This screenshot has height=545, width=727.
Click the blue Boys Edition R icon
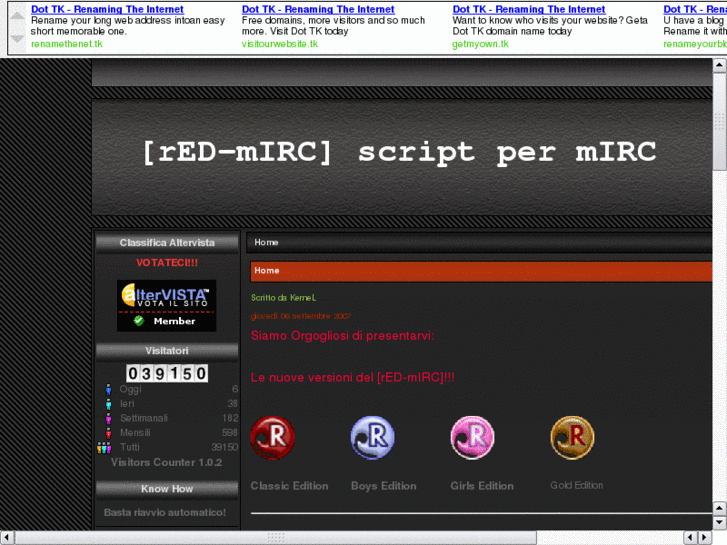373,437
